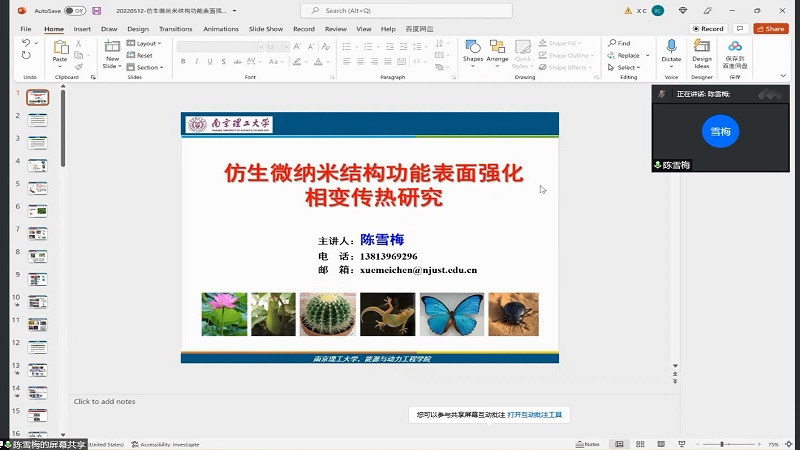Click the Paste clipboard icon
The height and width of the screenshot is (450, 800).
coord(60,47)
